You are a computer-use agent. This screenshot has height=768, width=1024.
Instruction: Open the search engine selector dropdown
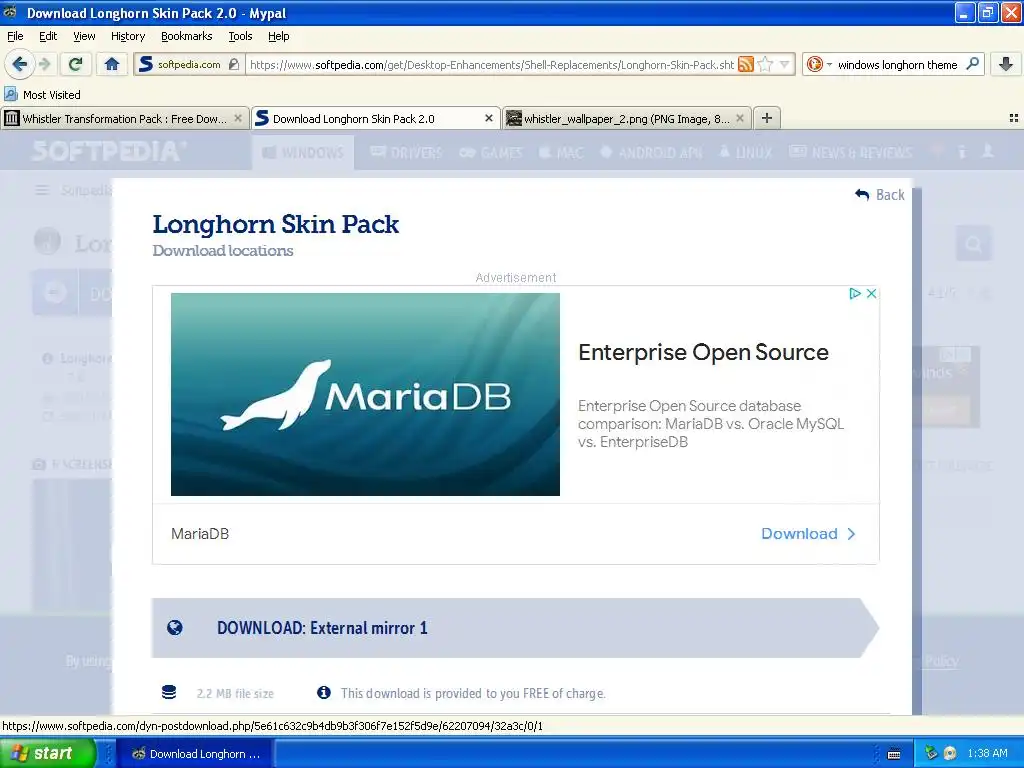pos(819,64)
